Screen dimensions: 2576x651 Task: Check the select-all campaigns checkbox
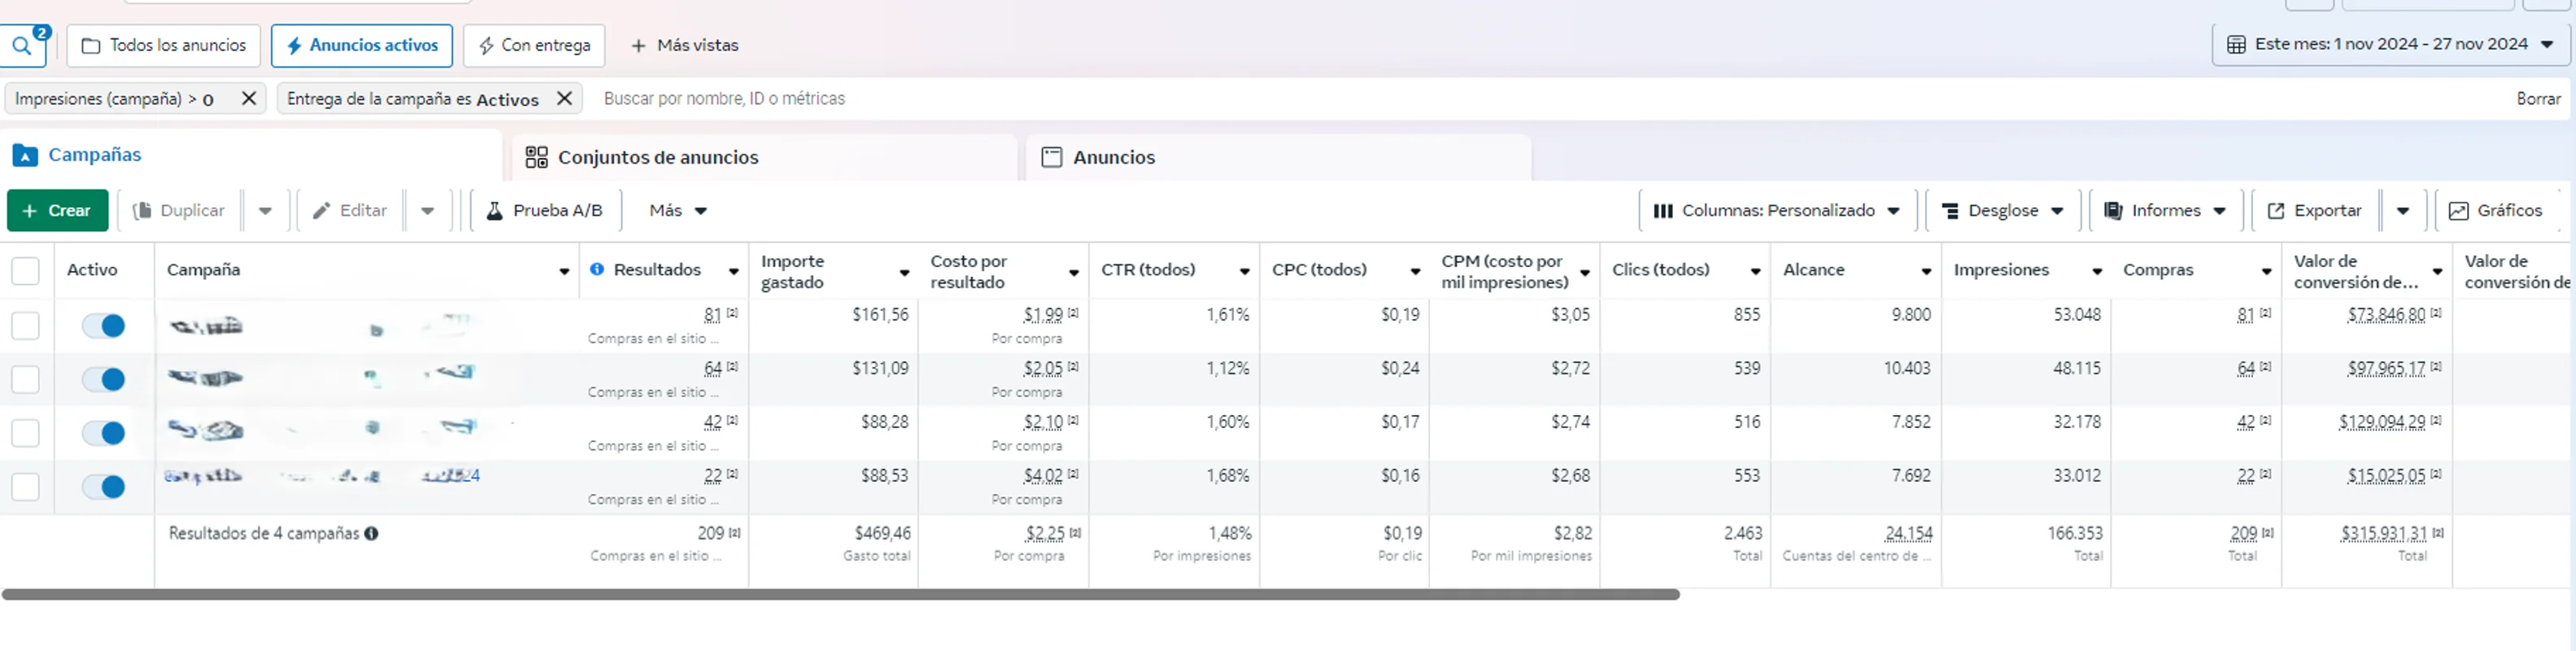pos(25,270)
